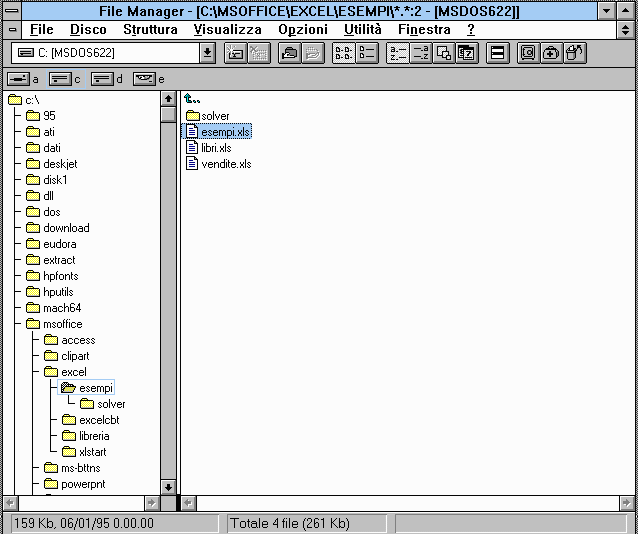Open the Utilità menu
638x534 pixels.
tap(362, 30)
